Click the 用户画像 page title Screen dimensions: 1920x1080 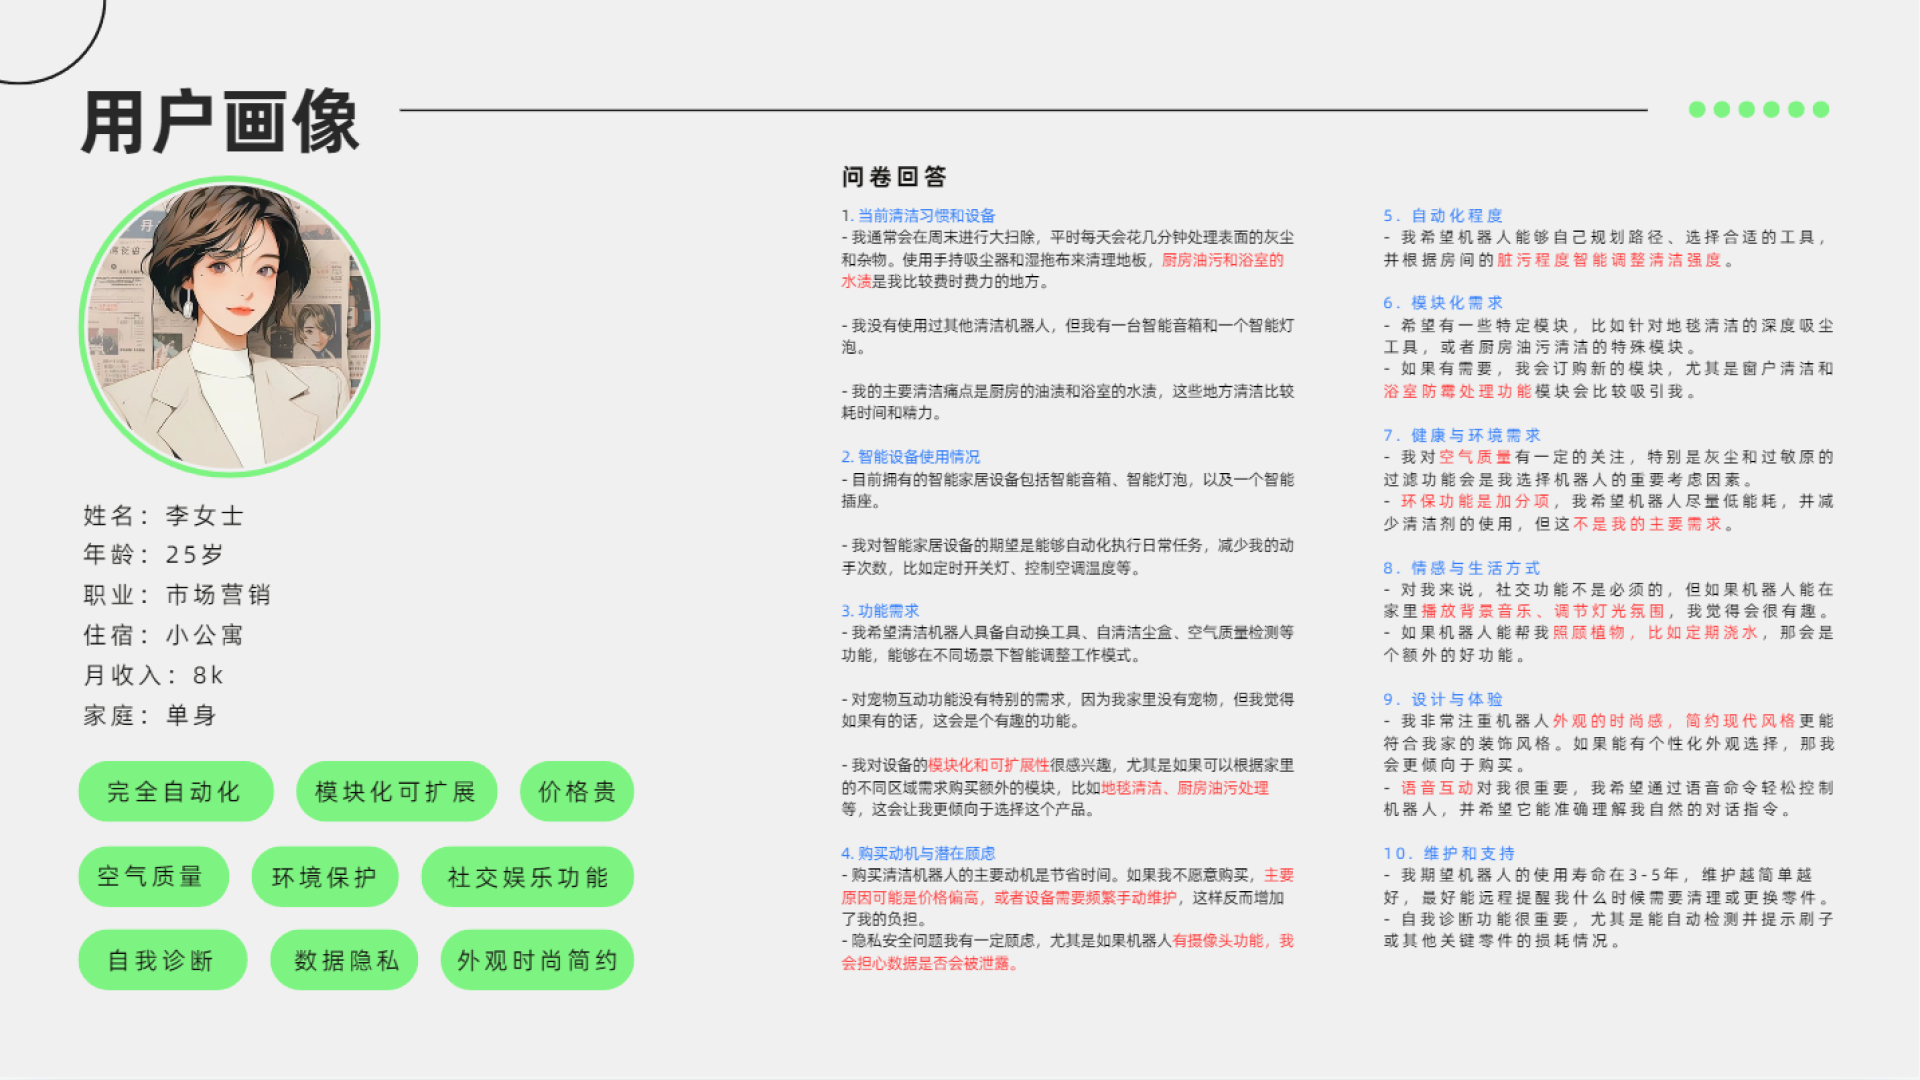tap(220, 122)
